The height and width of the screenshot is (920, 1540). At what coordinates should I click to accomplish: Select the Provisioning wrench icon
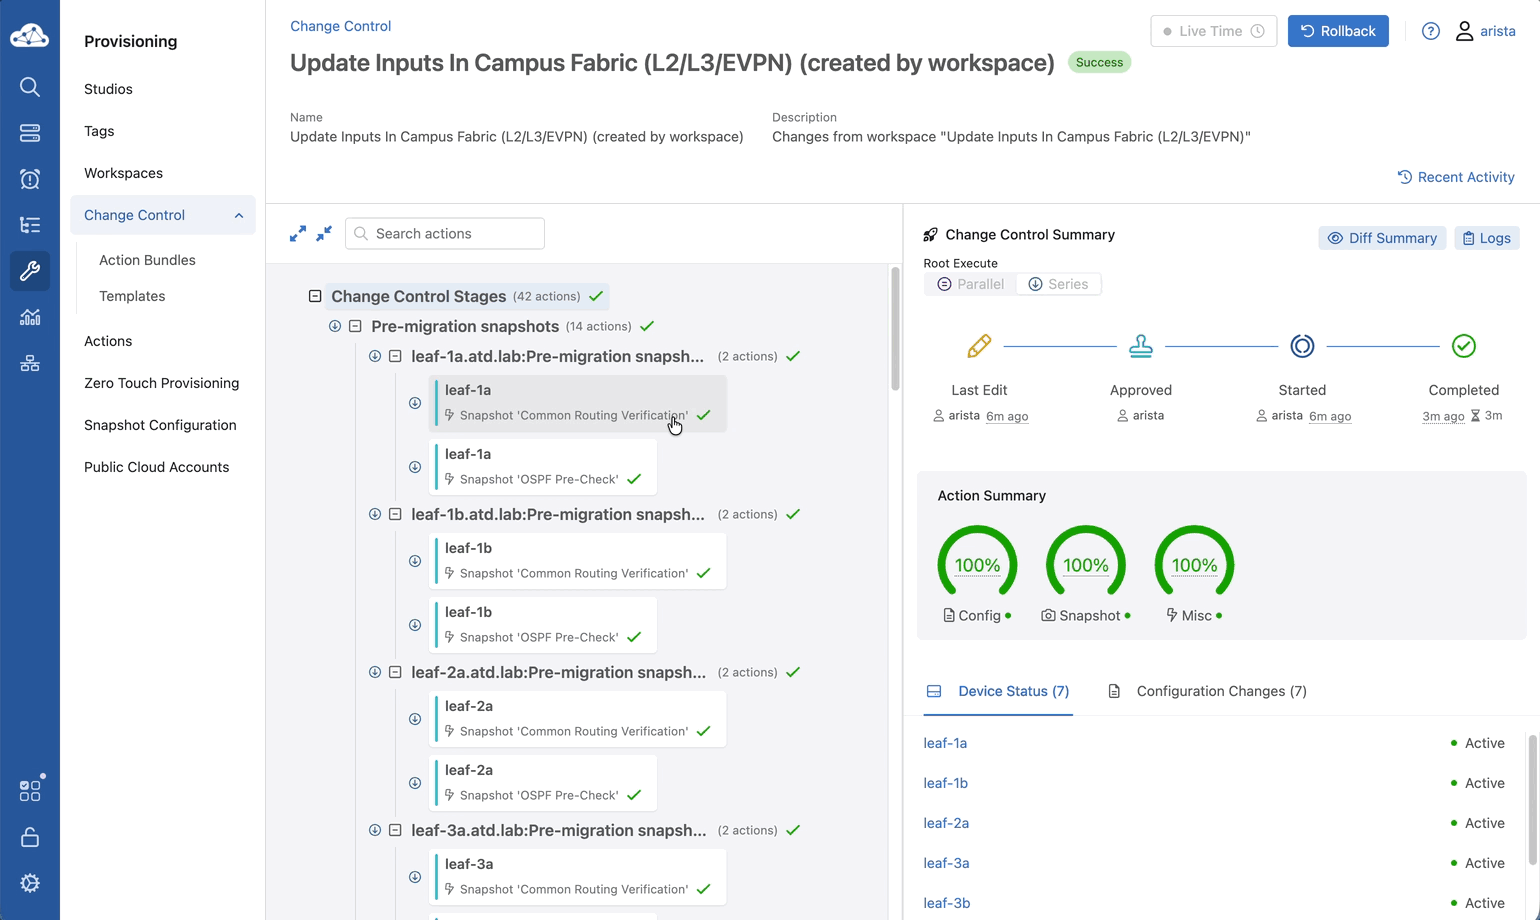pos(30,271)
